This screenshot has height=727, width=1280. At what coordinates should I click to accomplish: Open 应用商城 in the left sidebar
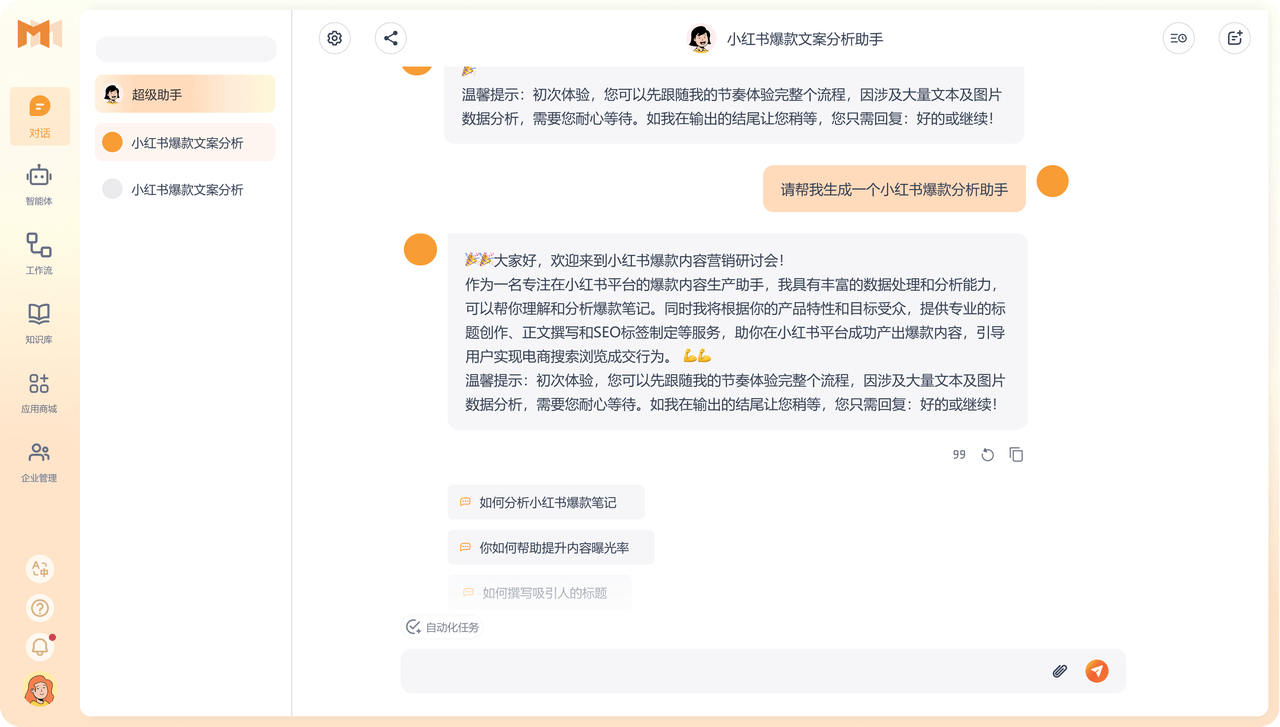pyautogui.click(x=39, y=392)
